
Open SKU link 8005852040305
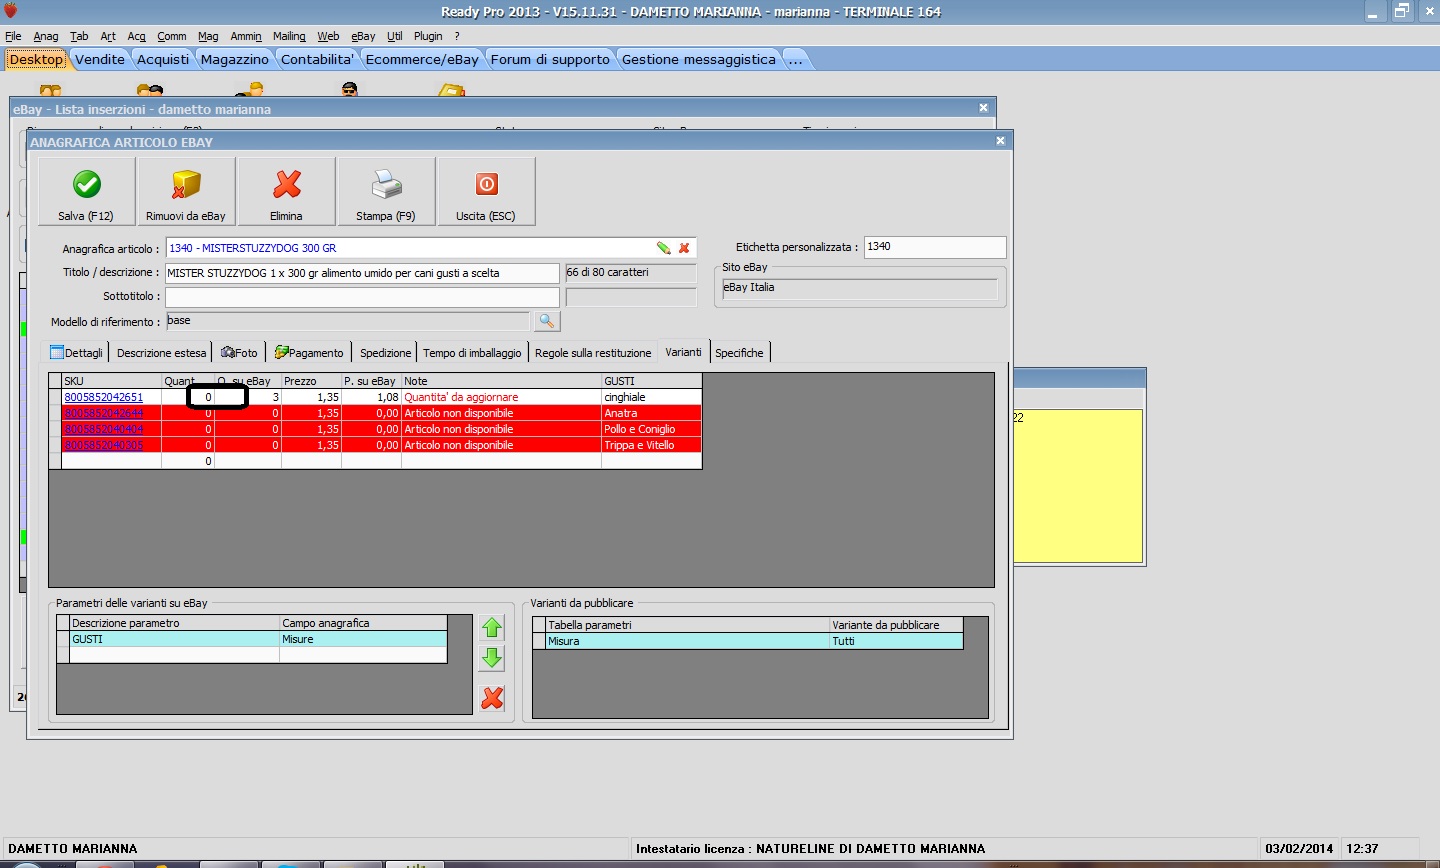click(103, 445)
